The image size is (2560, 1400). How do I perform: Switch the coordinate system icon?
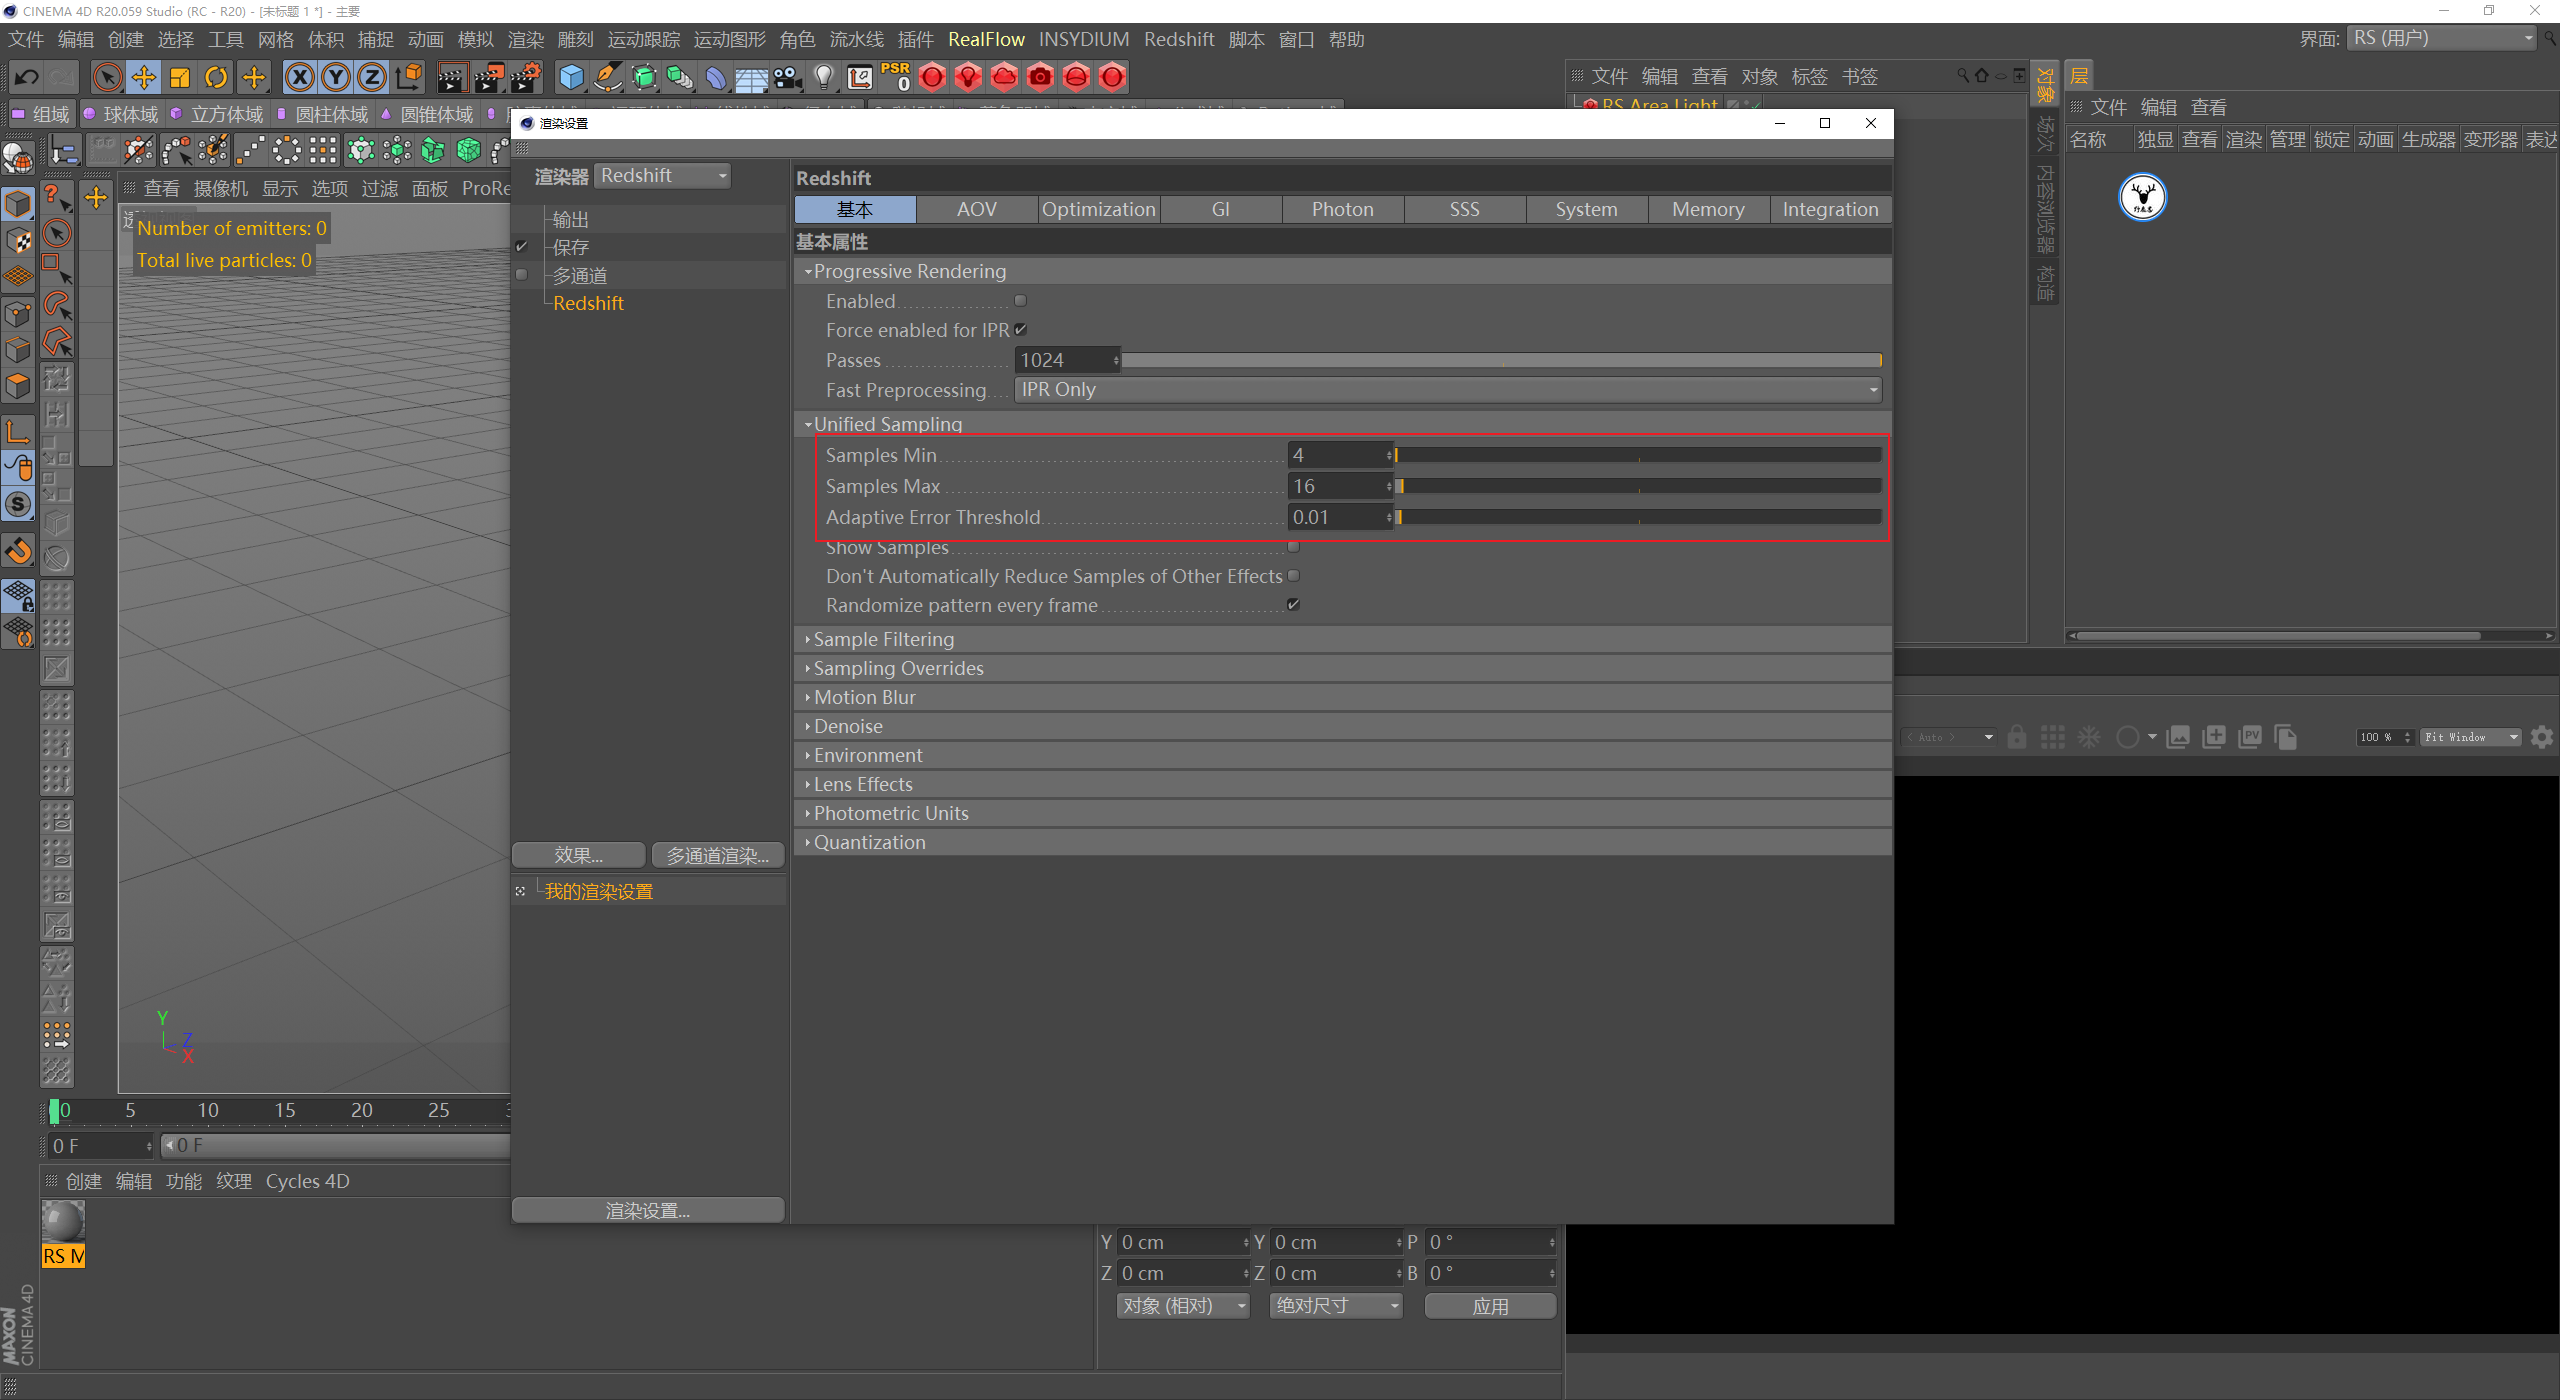[408, 77]
